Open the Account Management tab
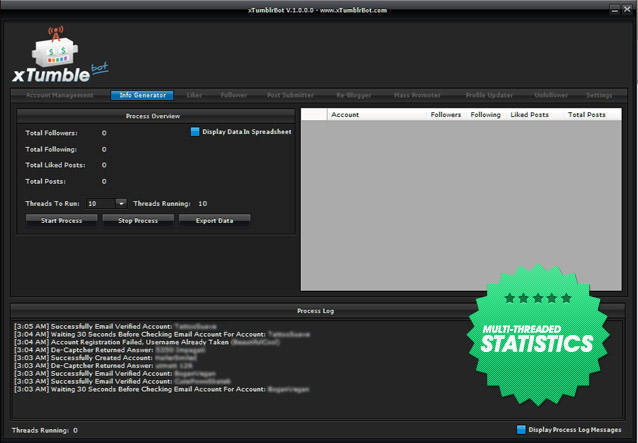The width and height of the screenshot is (638, 443). click(59, 95)
